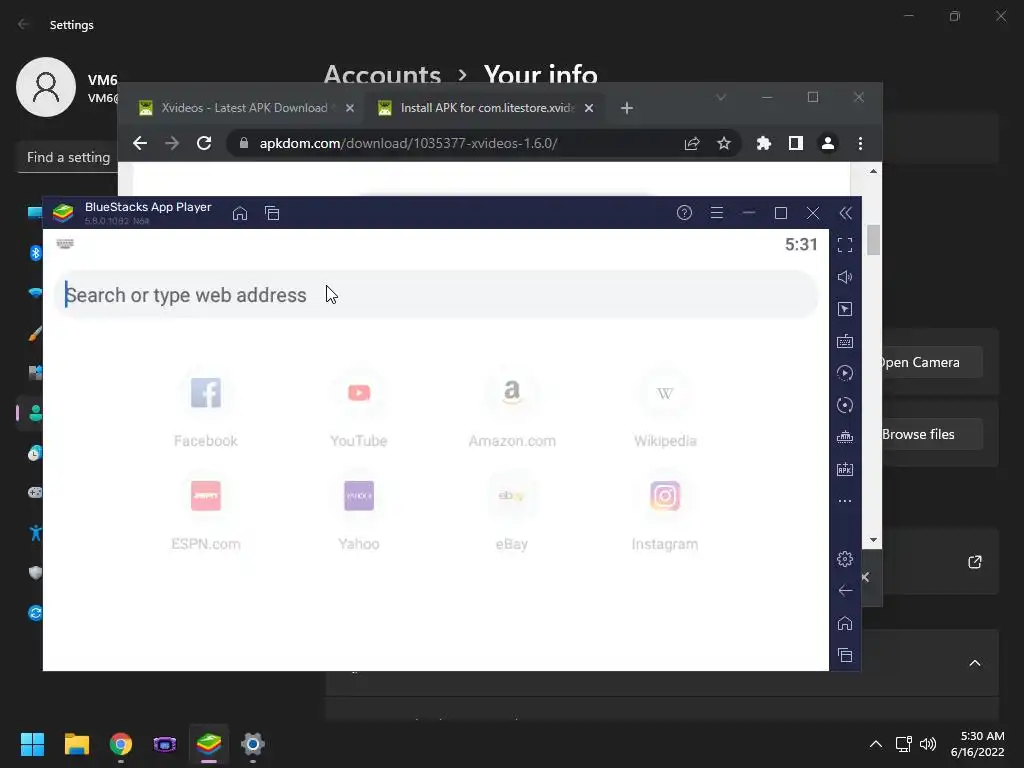Open external link icon in Settings related row

tap(975, 562)
